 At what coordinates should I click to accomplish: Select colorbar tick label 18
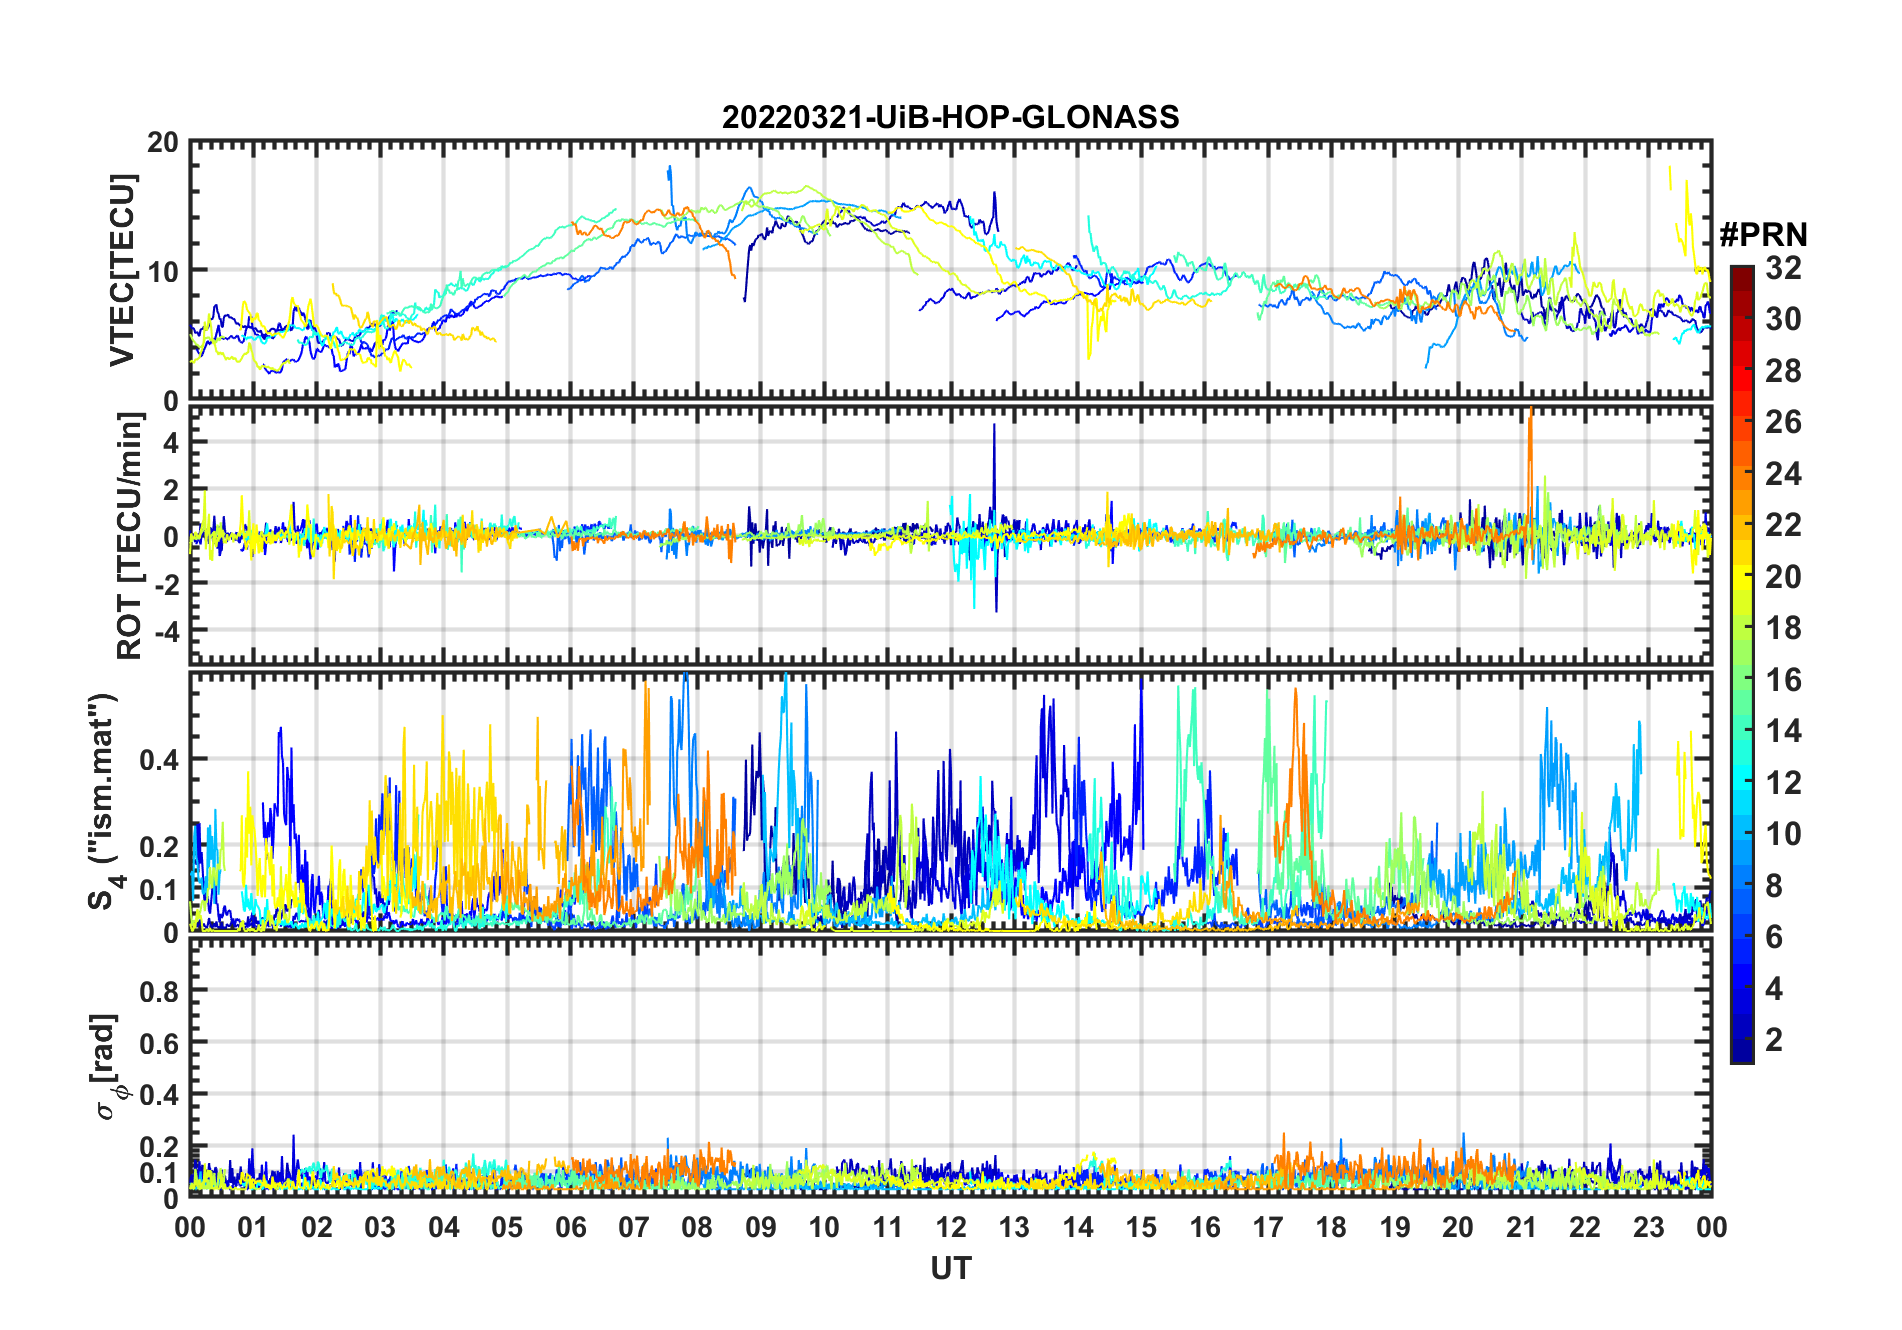[x=1783, y=628]
